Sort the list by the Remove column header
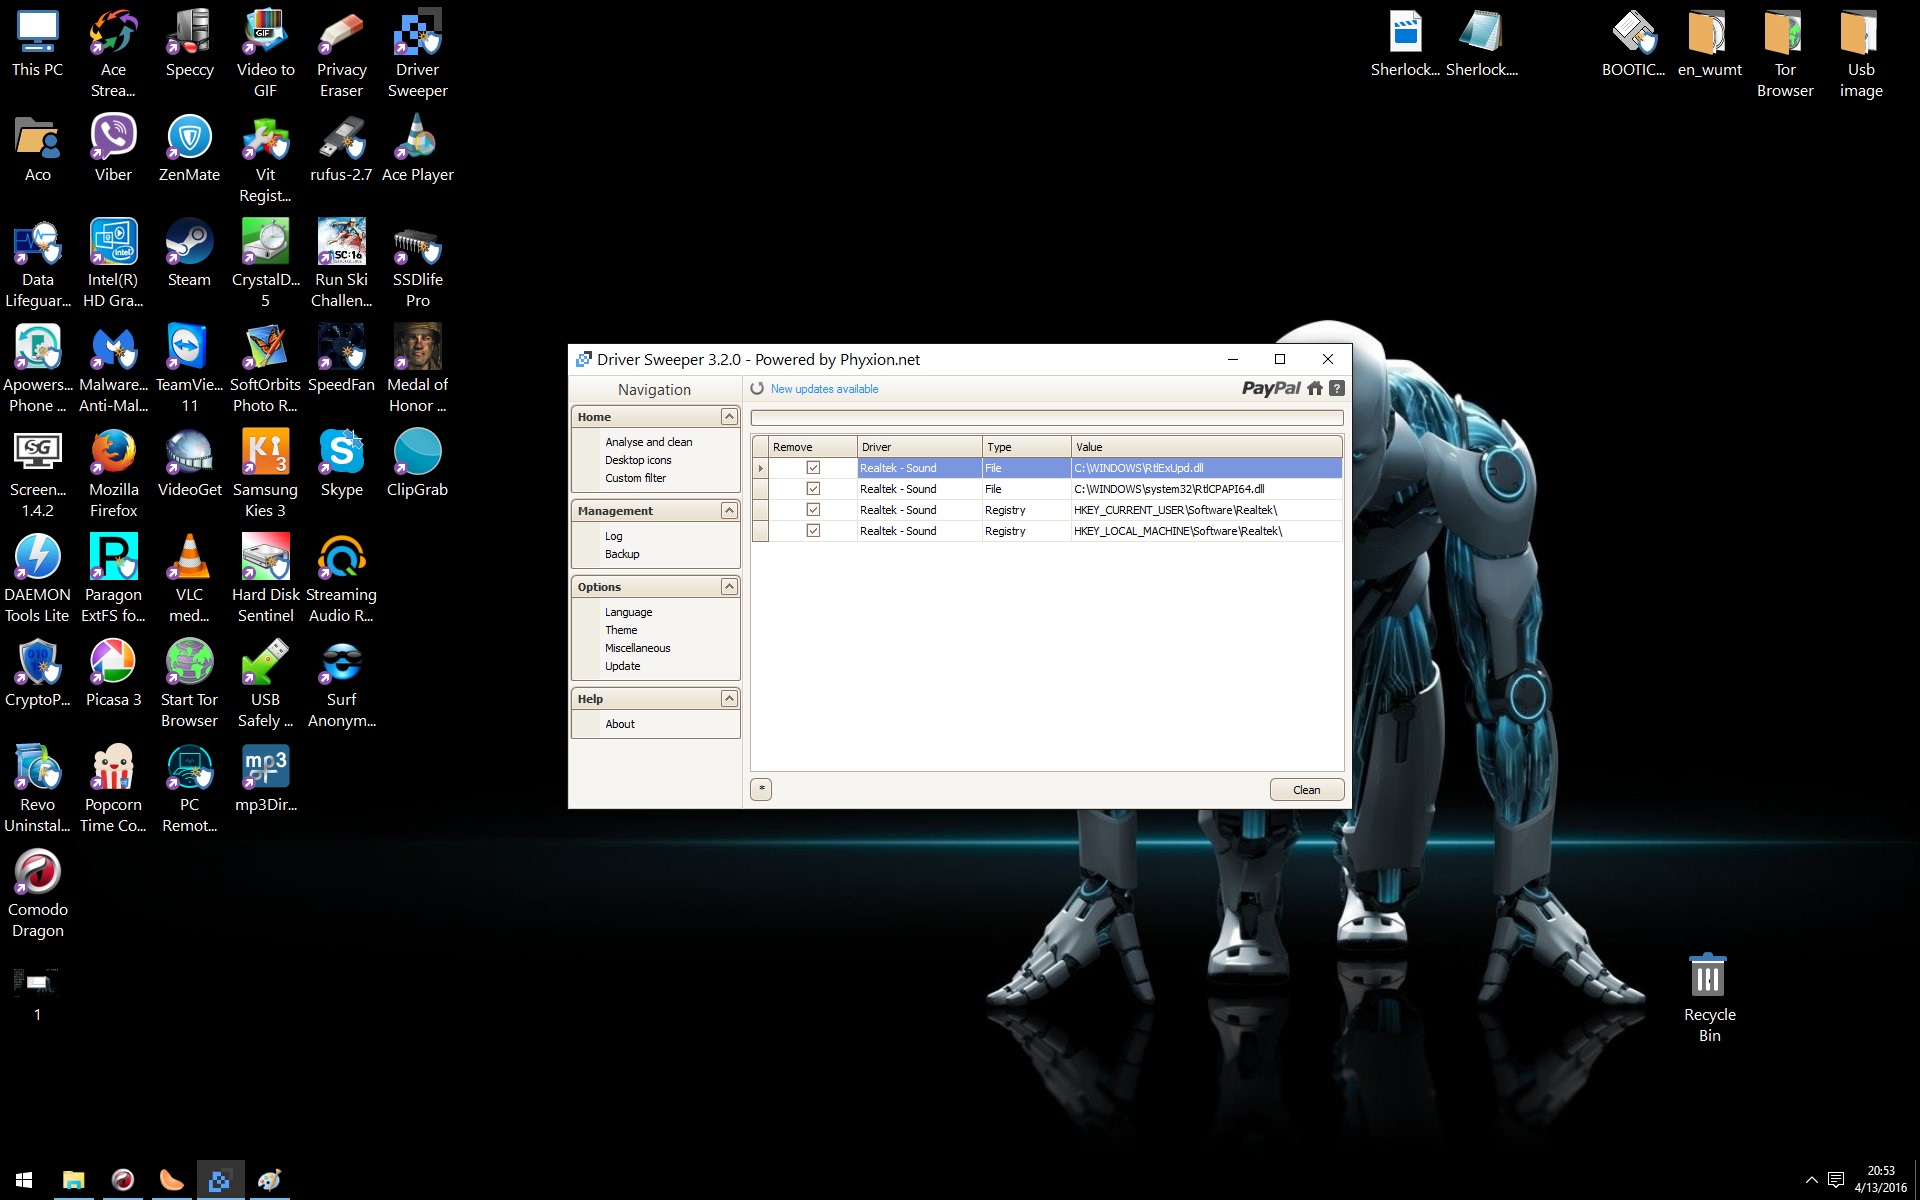 pos(813,447)
